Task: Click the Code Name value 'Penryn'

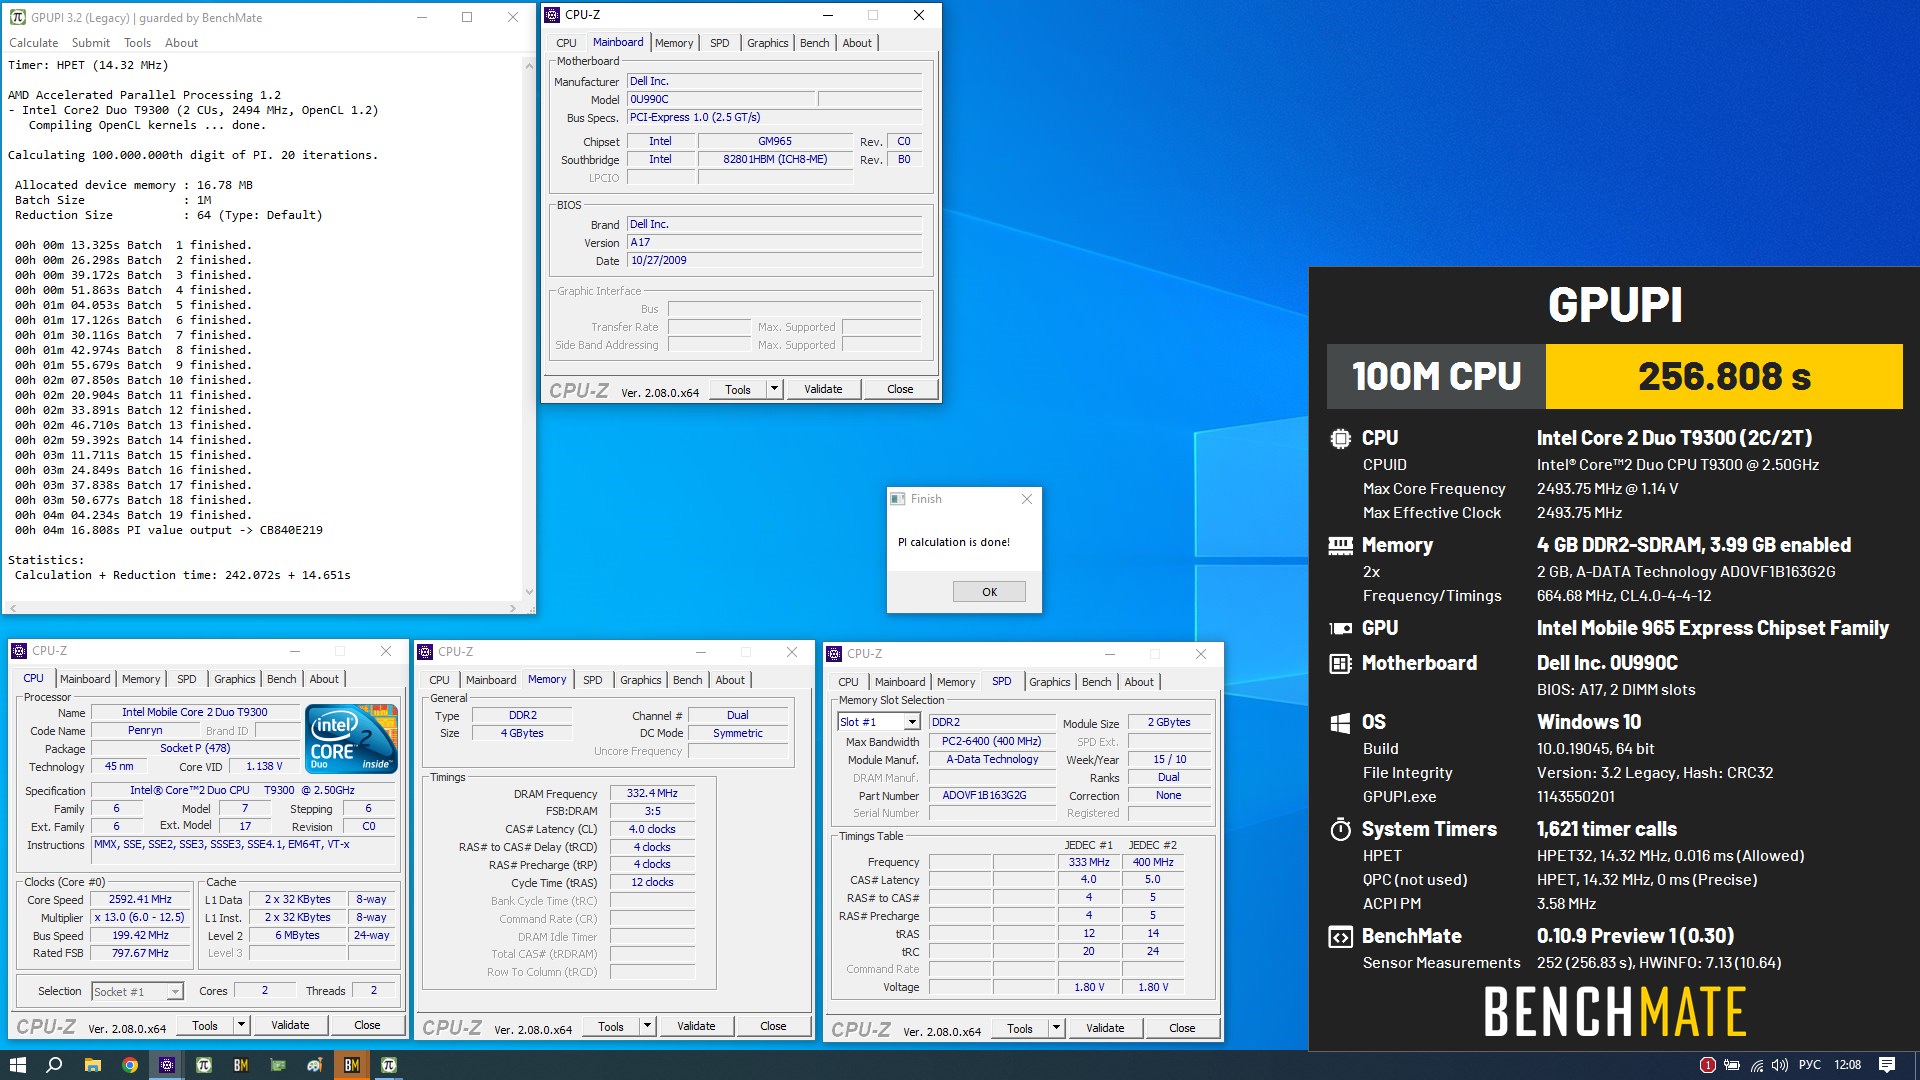Action: click(x=145, y=731)
